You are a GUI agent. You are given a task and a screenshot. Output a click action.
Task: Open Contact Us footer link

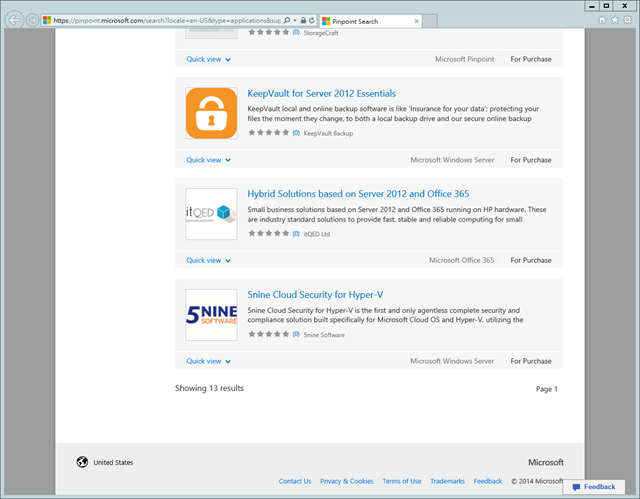(295, 481)
